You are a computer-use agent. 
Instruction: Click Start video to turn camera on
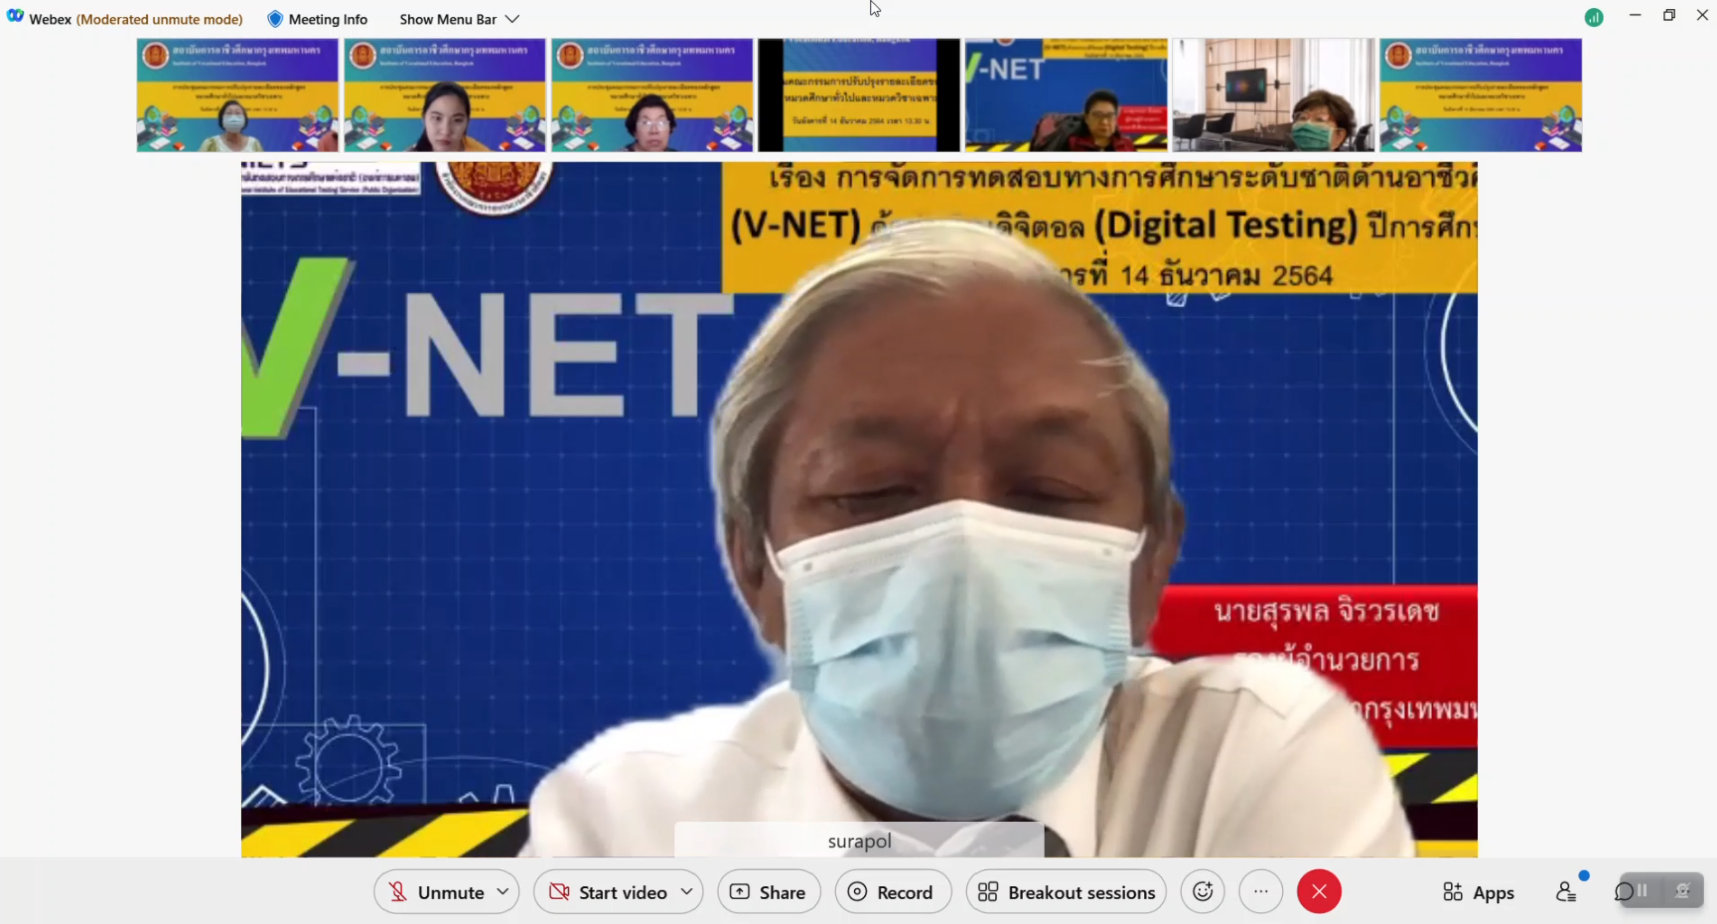pos(608,892)
